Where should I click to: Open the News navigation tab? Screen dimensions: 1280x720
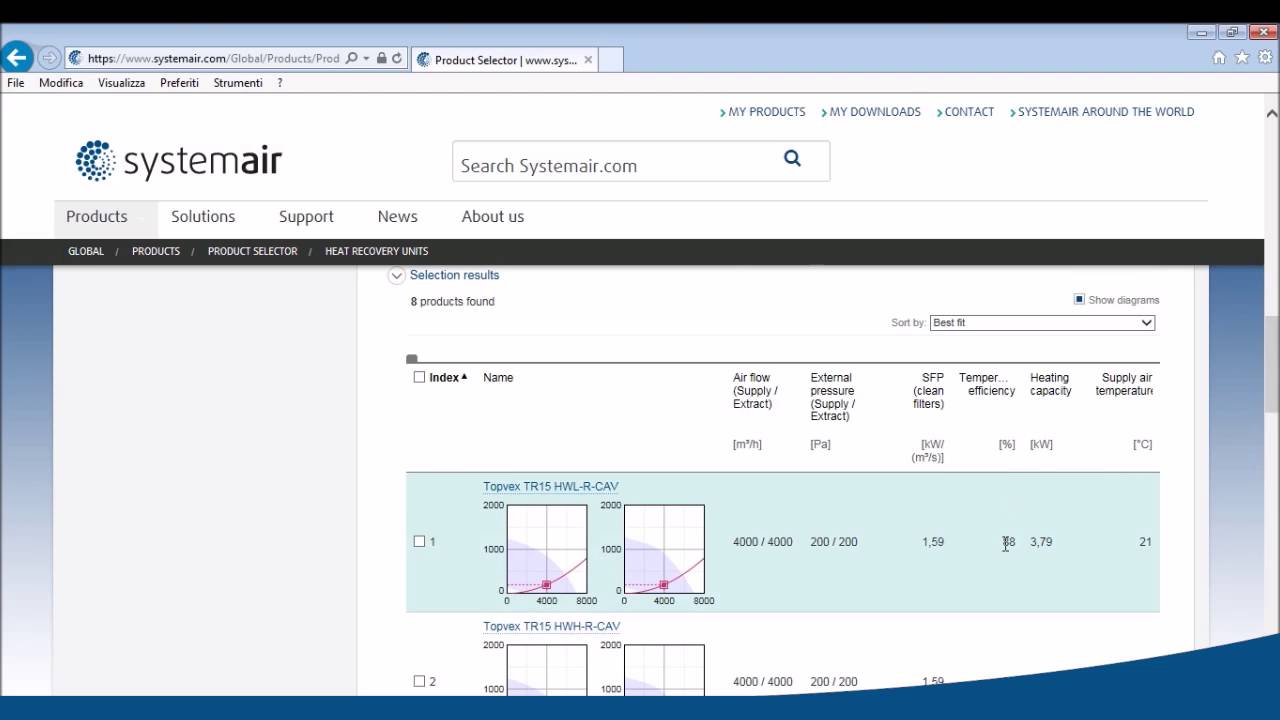point(397,217)
